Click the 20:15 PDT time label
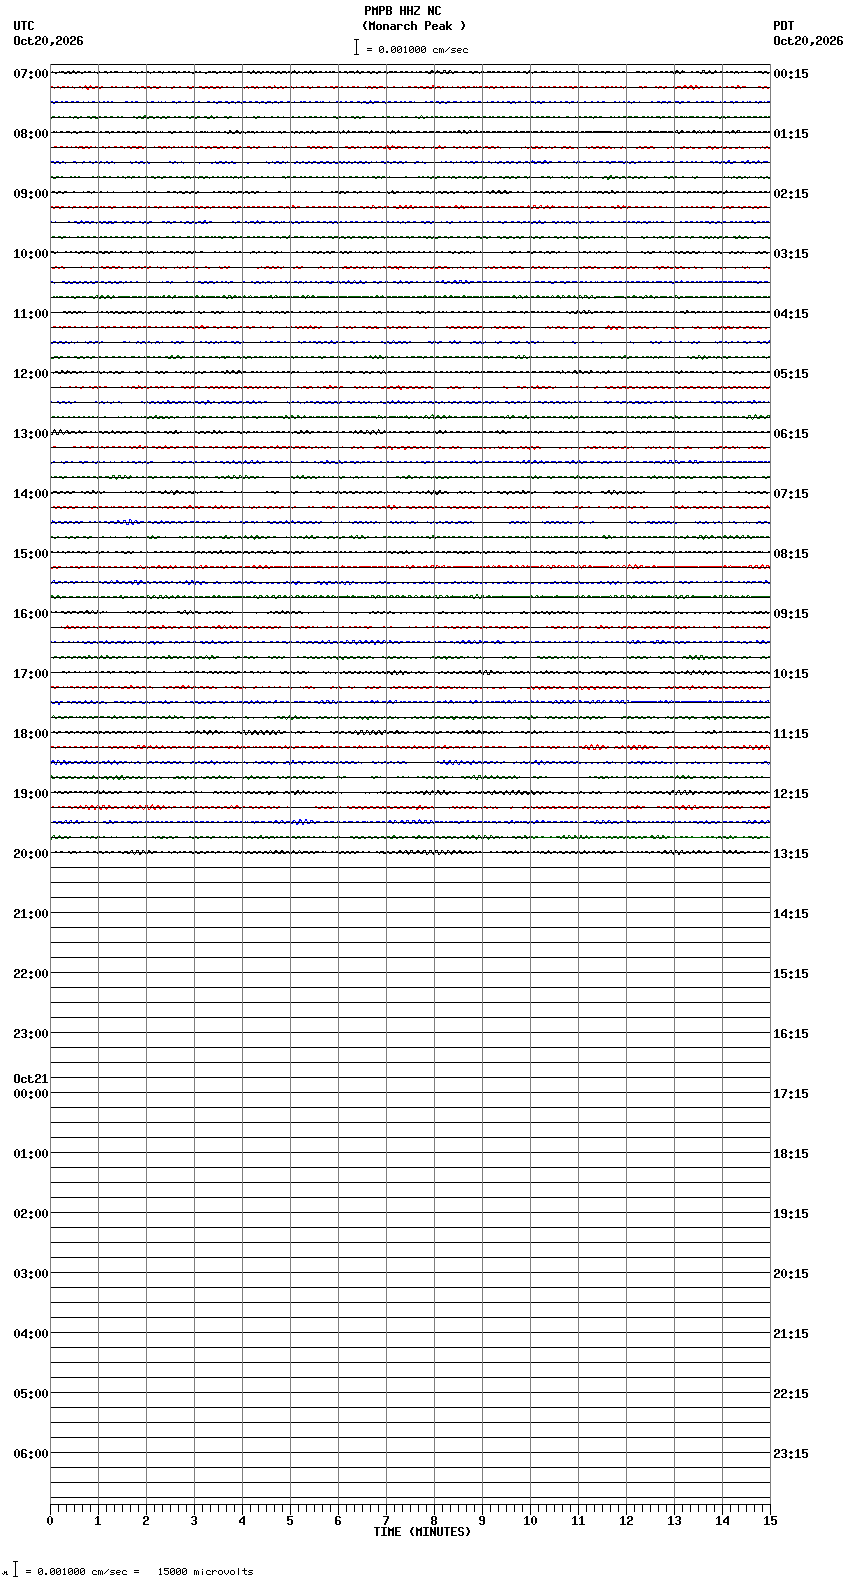This screenshot has width=850, height=1584. [x=791, y=1274]
